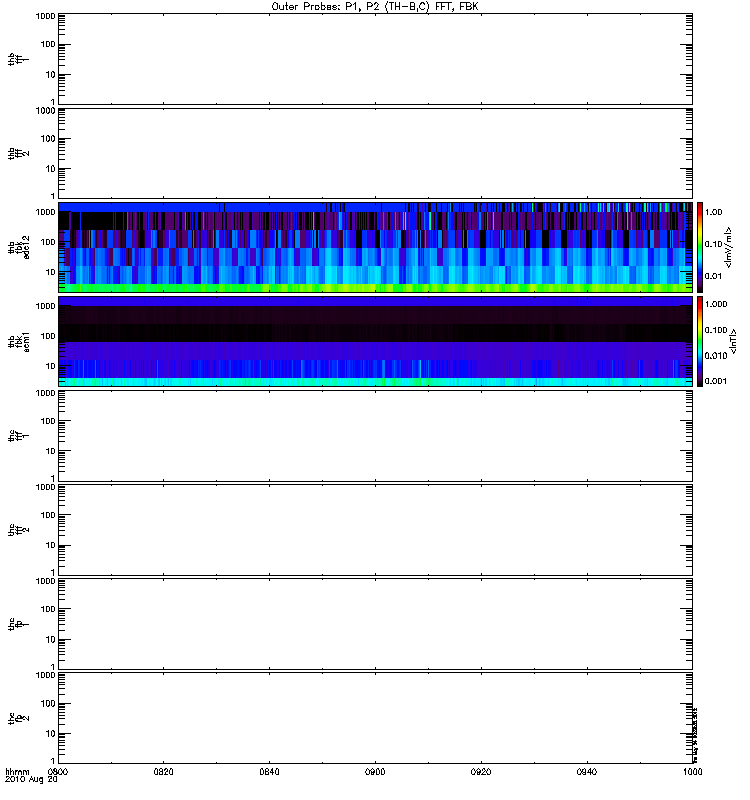The image size is (750, 800).
Task: Click the 0.01 tick on the mV/m colorbar
Action: [x=713, y=276]
